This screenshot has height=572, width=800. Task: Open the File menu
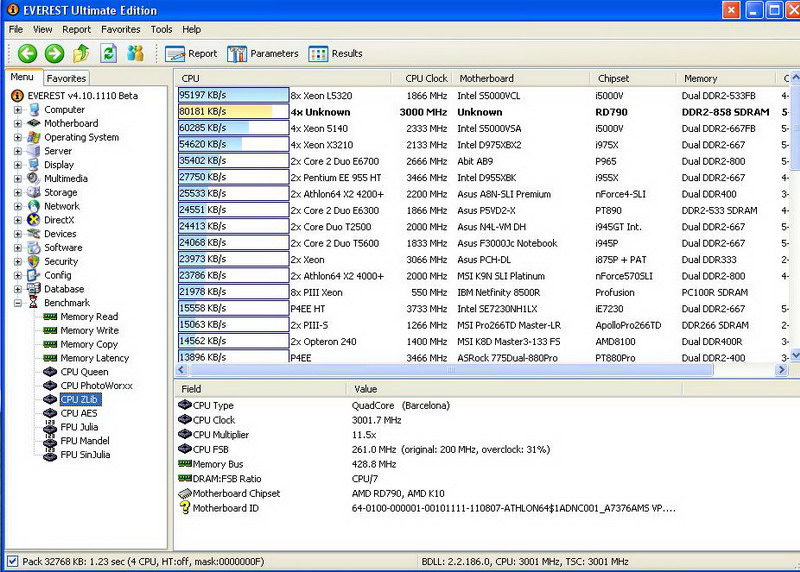[x=16, y=30]
